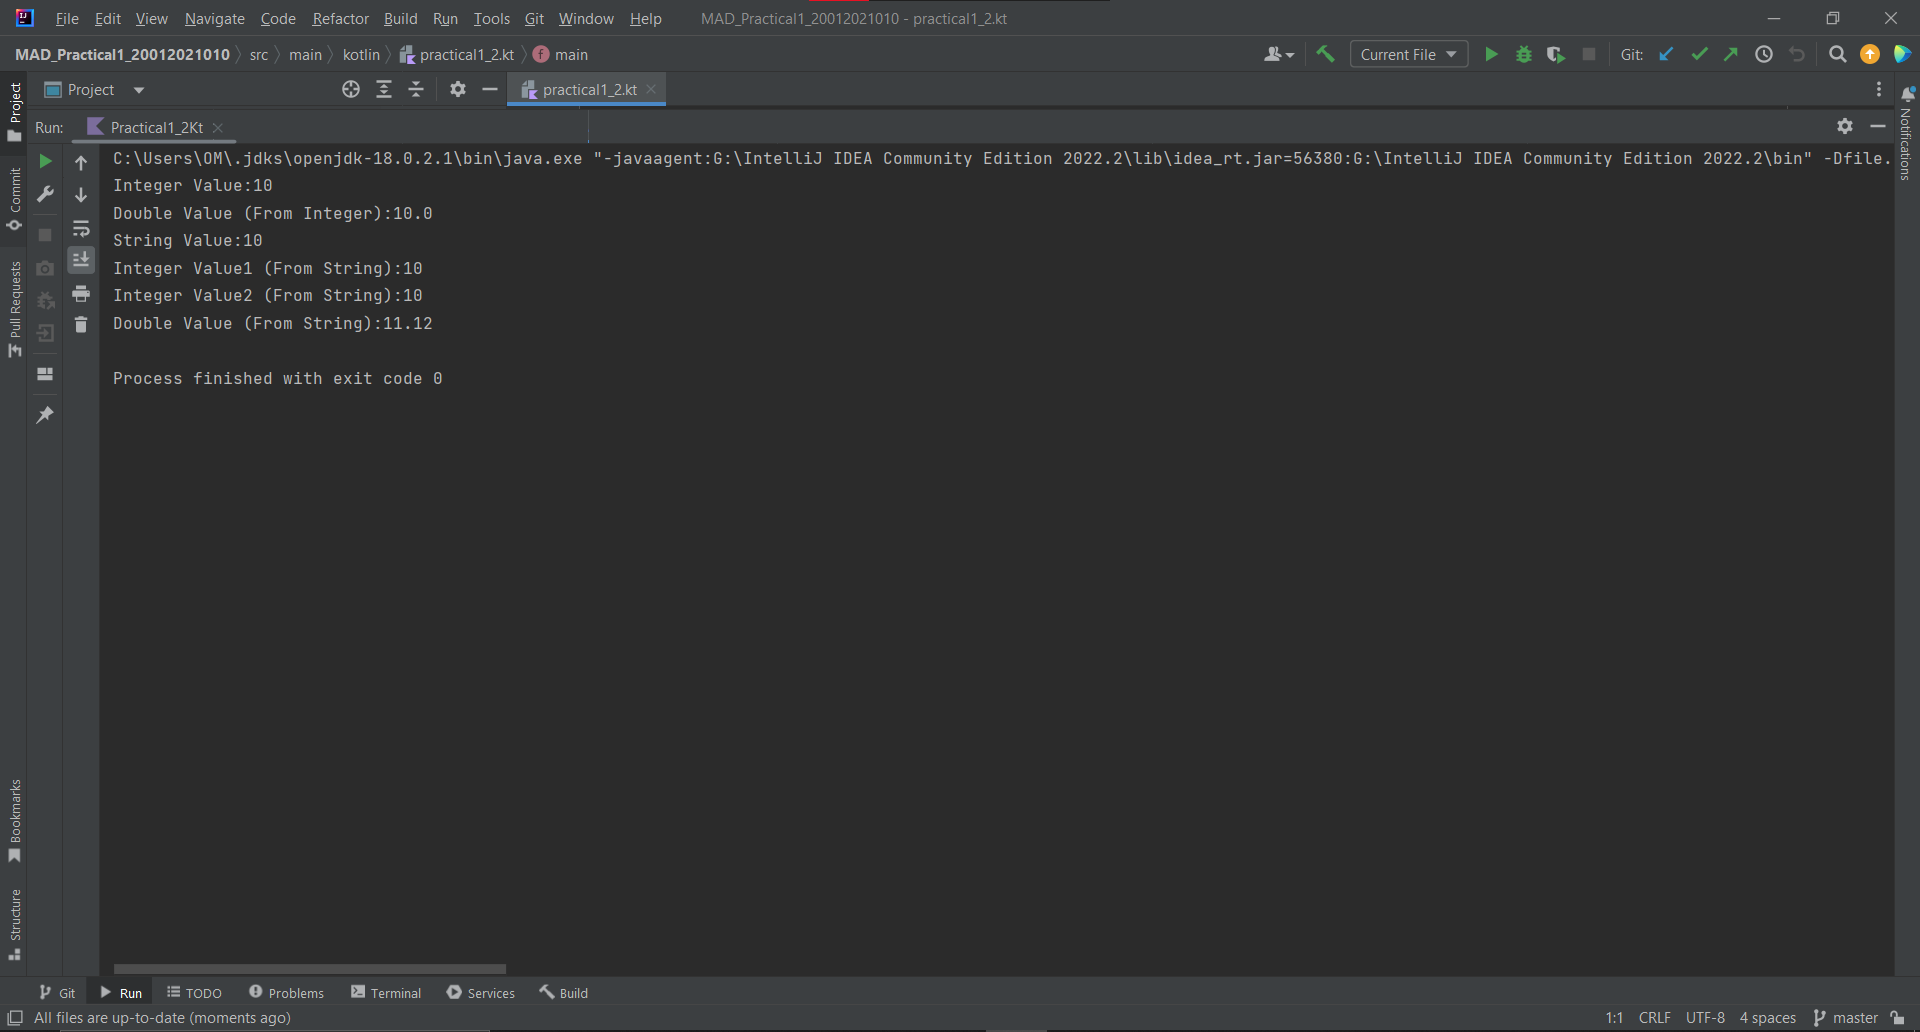Open IDE updates orange icon
Viewport: 1920px width, 1032px height.
pyautogui.click(x=1870, y=54)
